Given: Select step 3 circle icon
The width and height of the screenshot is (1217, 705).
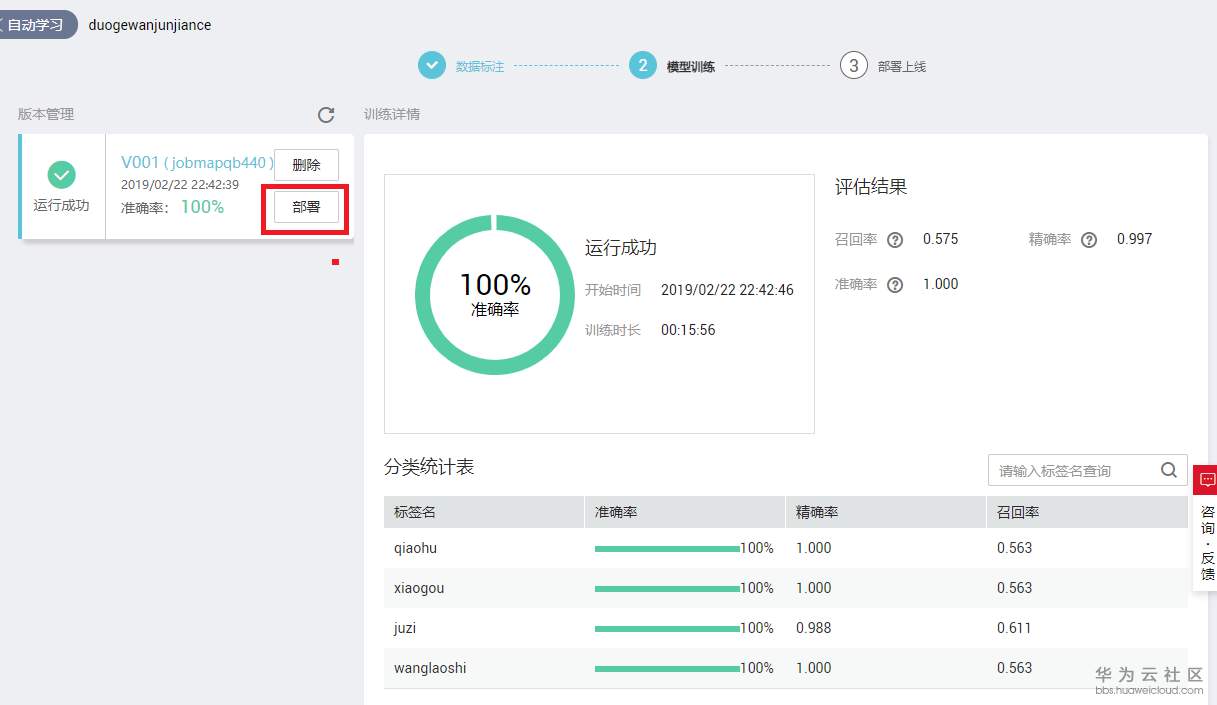Looking at the screenshot, I should coord(853,66).
